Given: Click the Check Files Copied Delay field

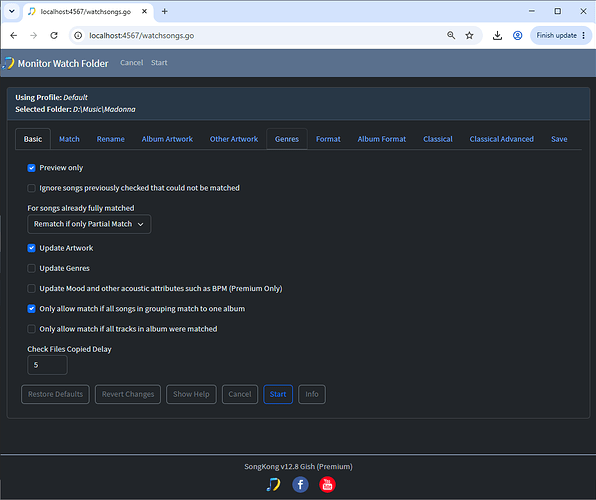Looking at the screenshot, I should [48, 365].
